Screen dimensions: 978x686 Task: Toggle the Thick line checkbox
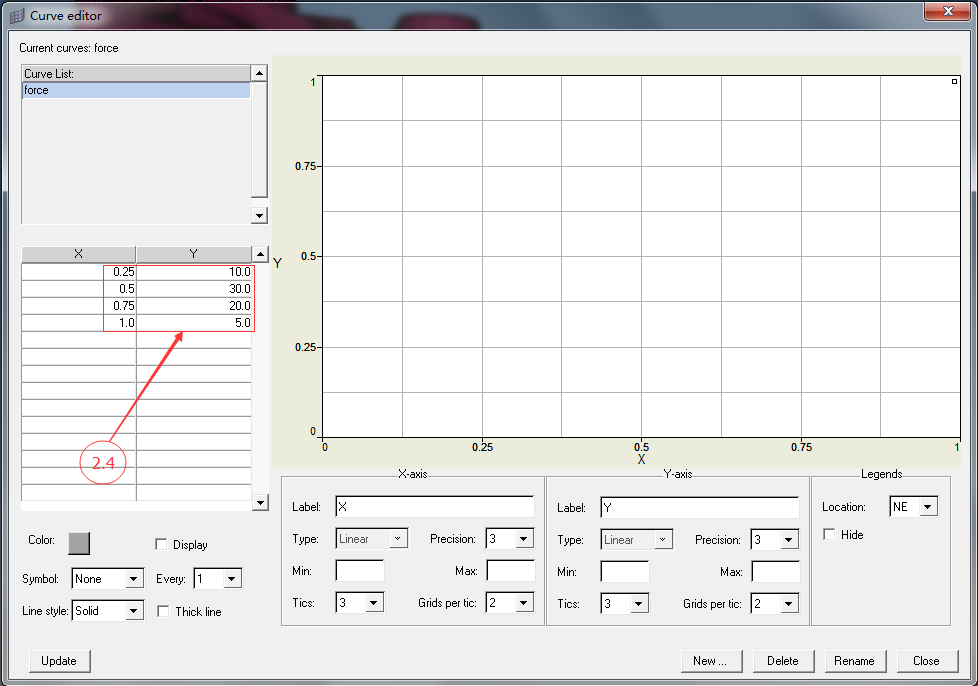pyautogui.click(x=163, y=611)
